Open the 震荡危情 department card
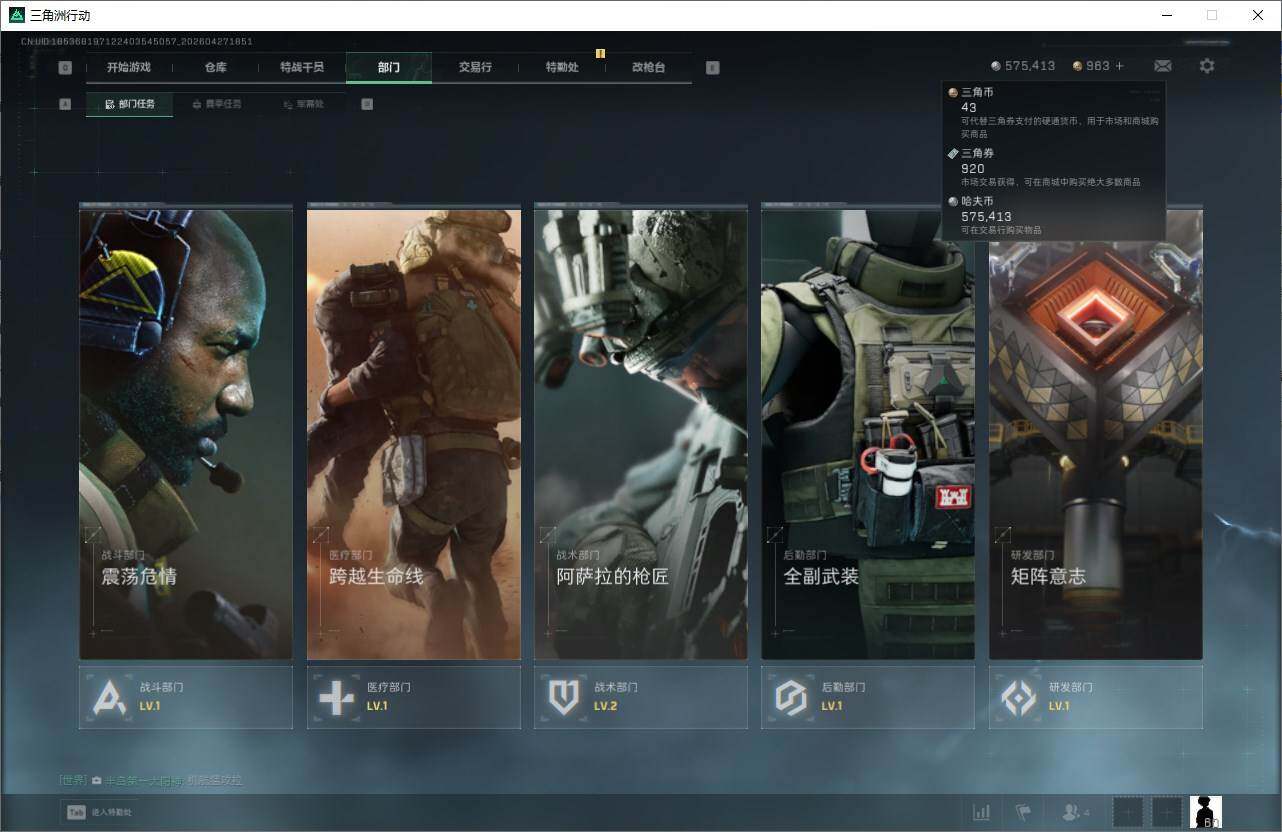Viewport: 1282px width, 832px height. pyautogui.click(x=186, y=434)
